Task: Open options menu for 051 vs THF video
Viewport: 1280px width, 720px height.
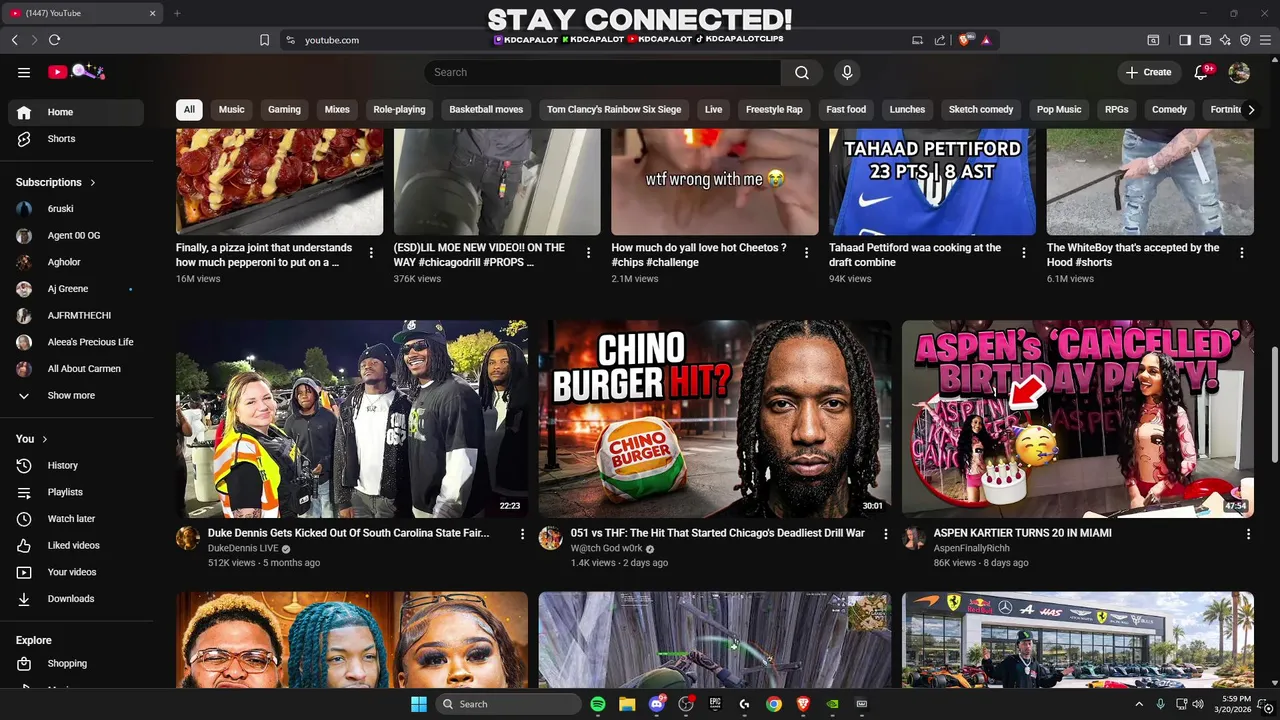Action: (885, 534)
